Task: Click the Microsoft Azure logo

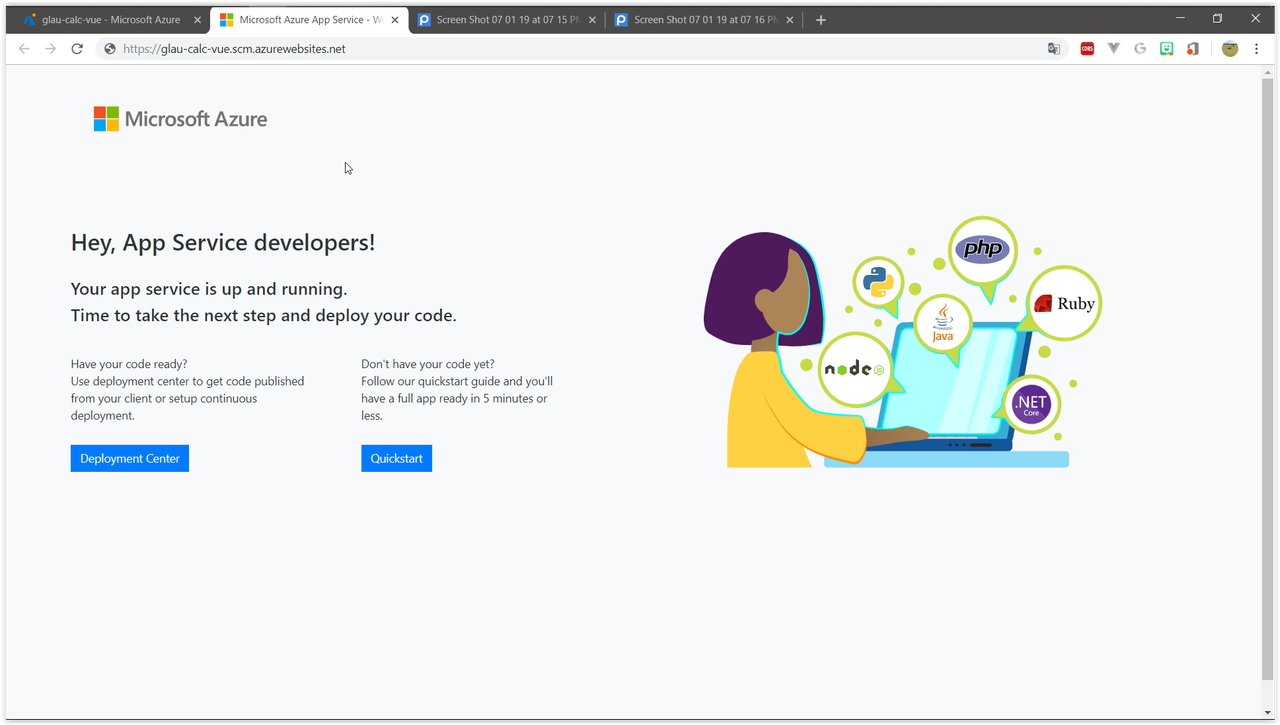Action: (x=181, y=119)
